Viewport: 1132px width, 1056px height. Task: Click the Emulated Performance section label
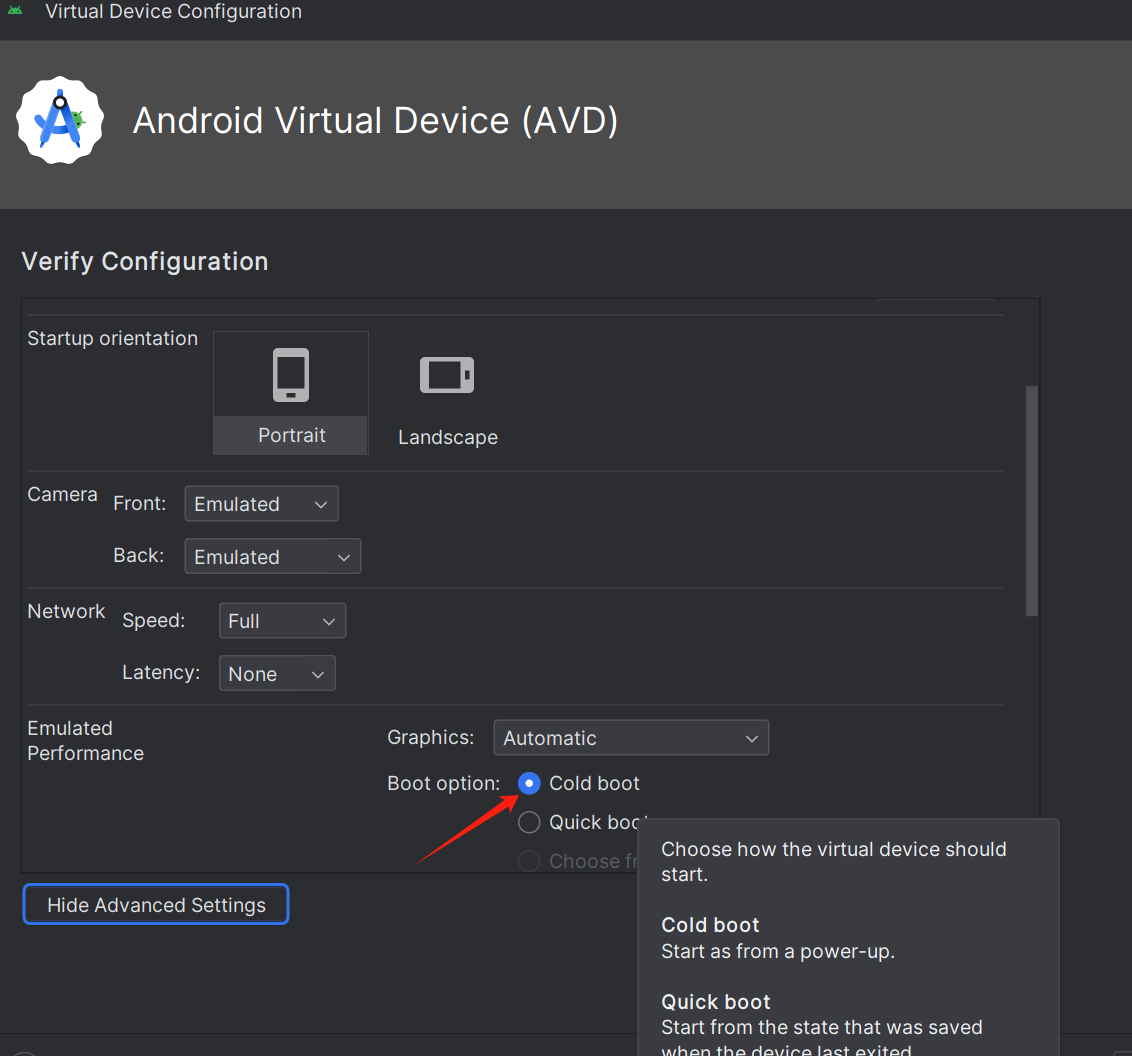[85, 741]
